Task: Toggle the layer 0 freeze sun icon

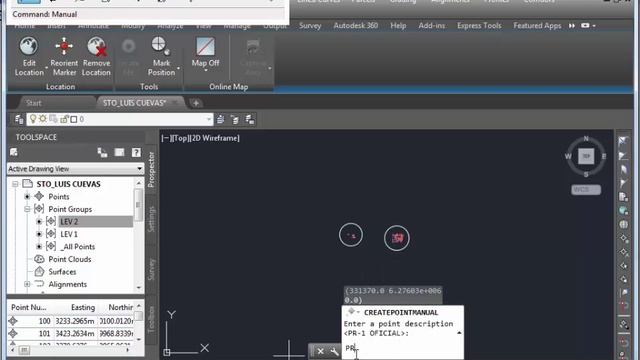Action: (x=42, y=119)
